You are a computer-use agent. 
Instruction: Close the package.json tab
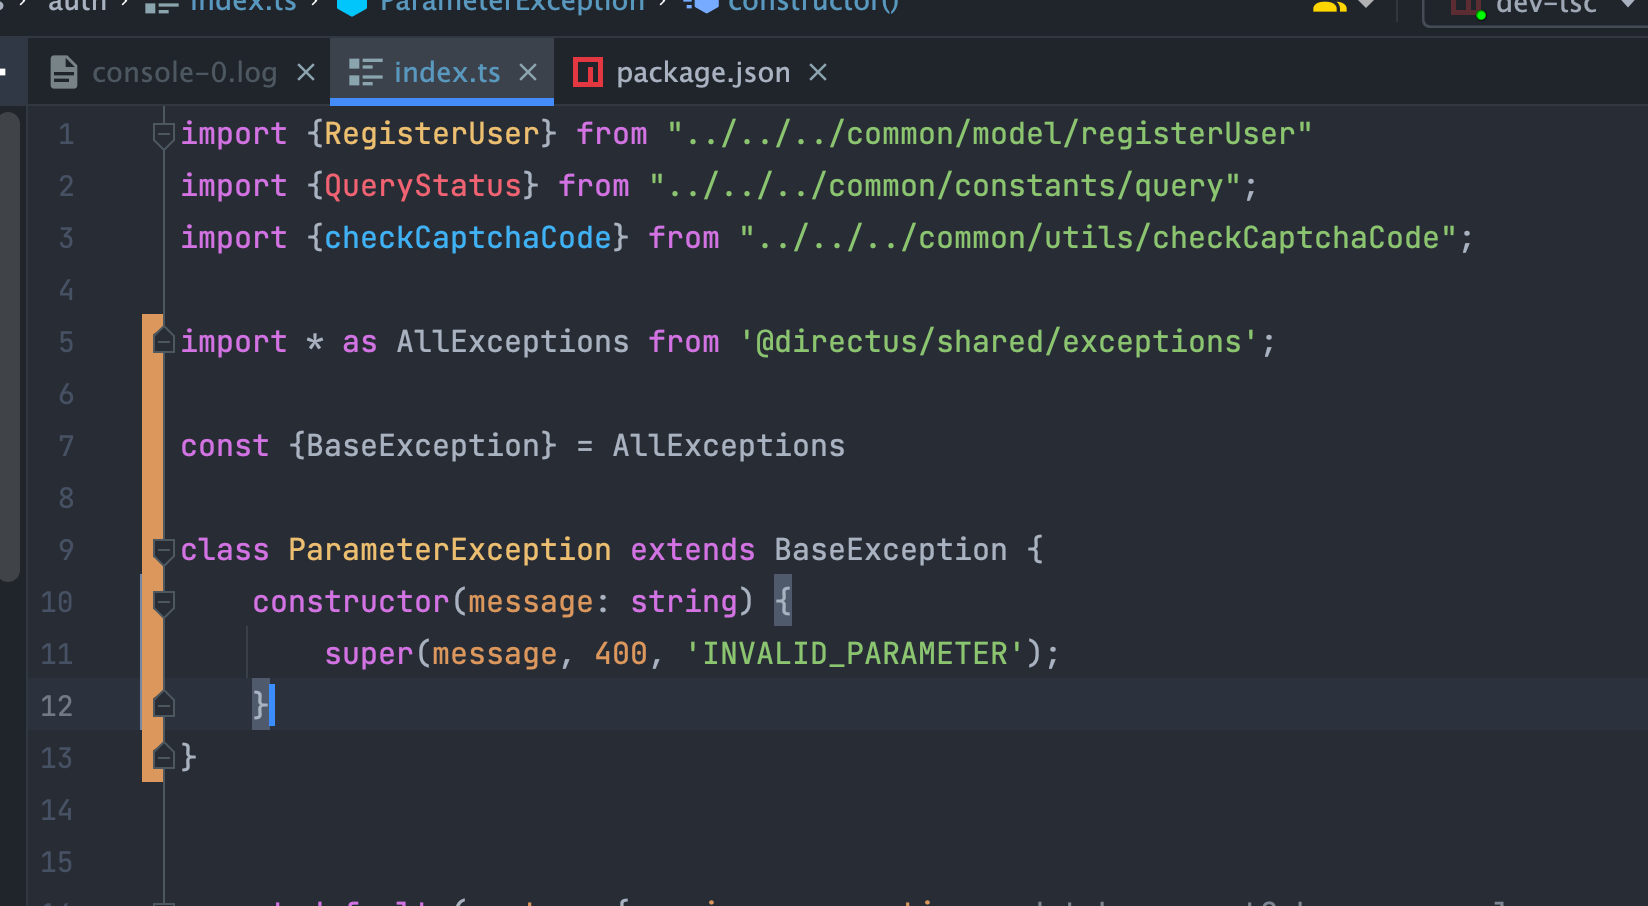tap(818, 72)
